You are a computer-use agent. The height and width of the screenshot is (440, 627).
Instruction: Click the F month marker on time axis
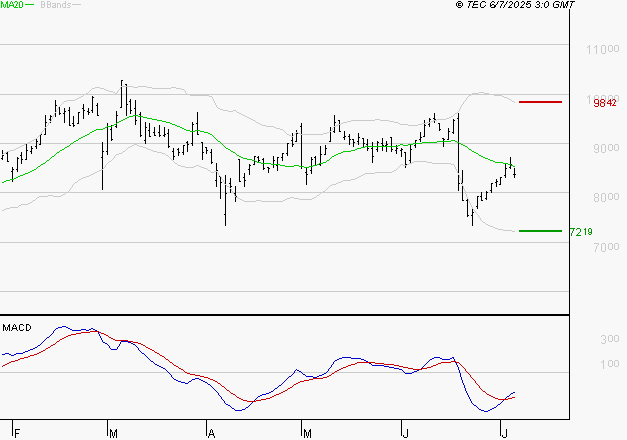(17, 433)
